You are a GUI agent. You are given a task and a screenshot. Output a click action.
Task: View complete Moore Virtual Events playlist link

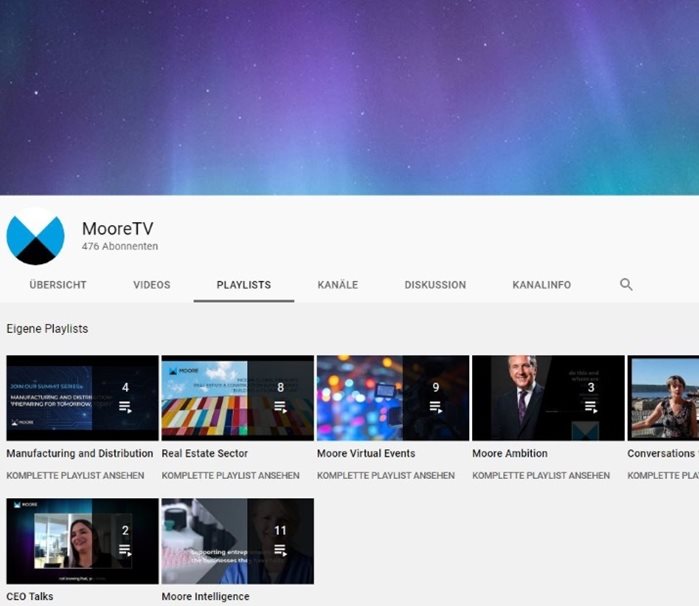[386, 475]
